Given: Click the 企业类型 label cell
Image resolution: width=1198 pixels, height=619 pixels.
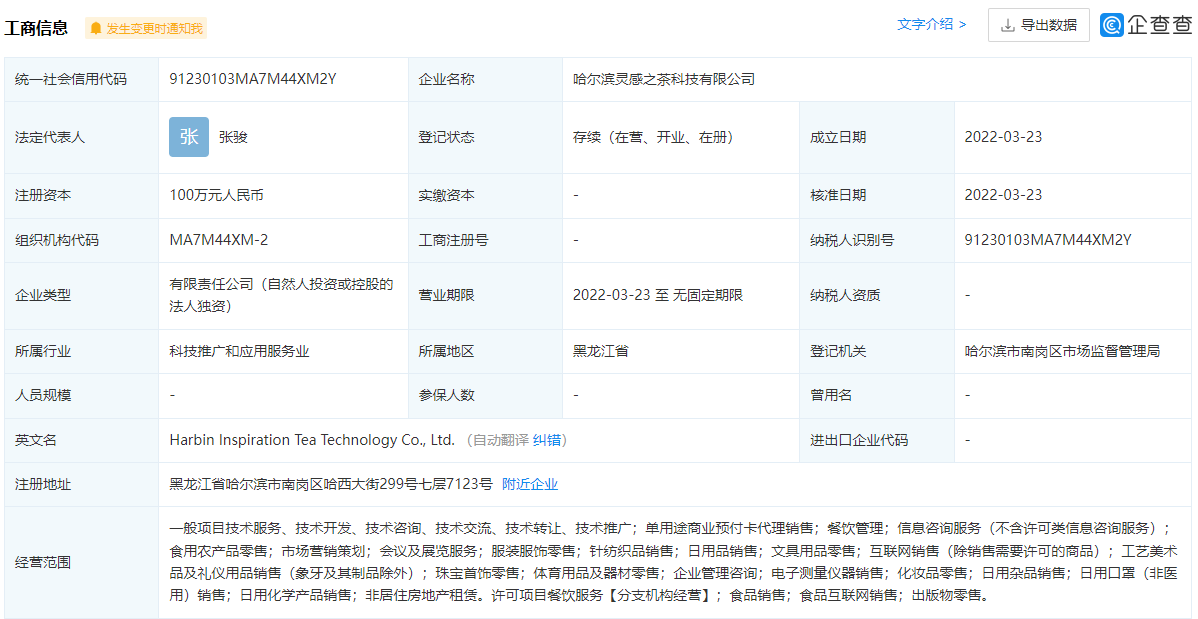Looking at the screenshot, I should pyautogui.click(x=82, y=295).
